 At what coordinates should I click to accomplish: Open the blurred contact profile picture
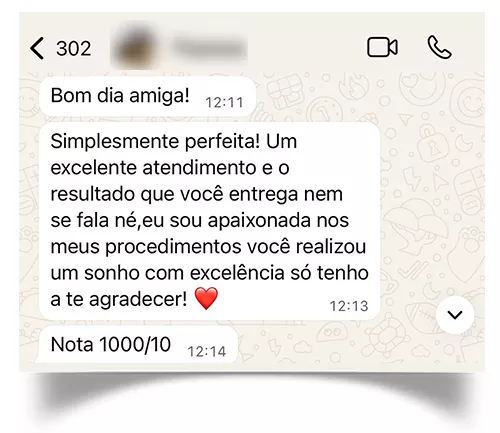(x=135, y=48)
